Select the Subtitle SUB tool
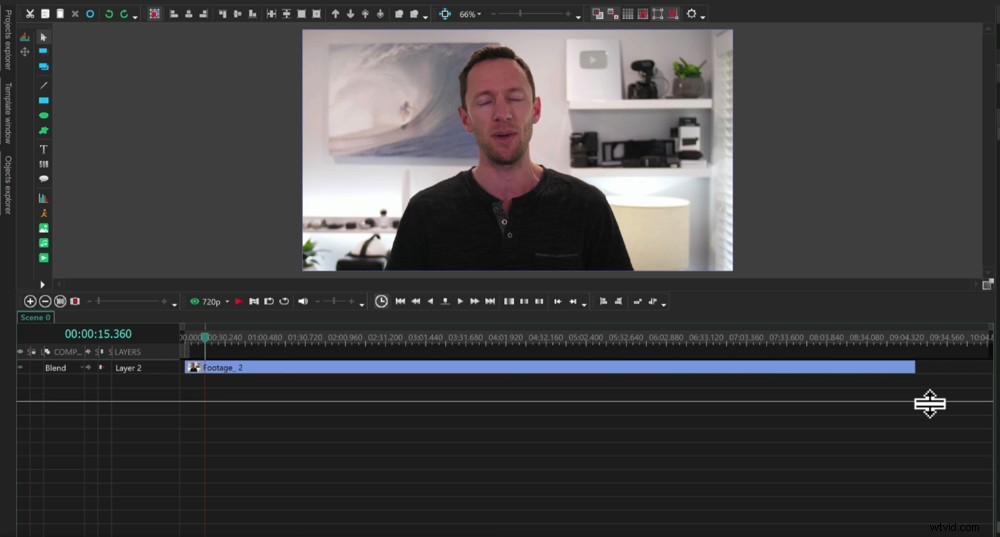 43,164
